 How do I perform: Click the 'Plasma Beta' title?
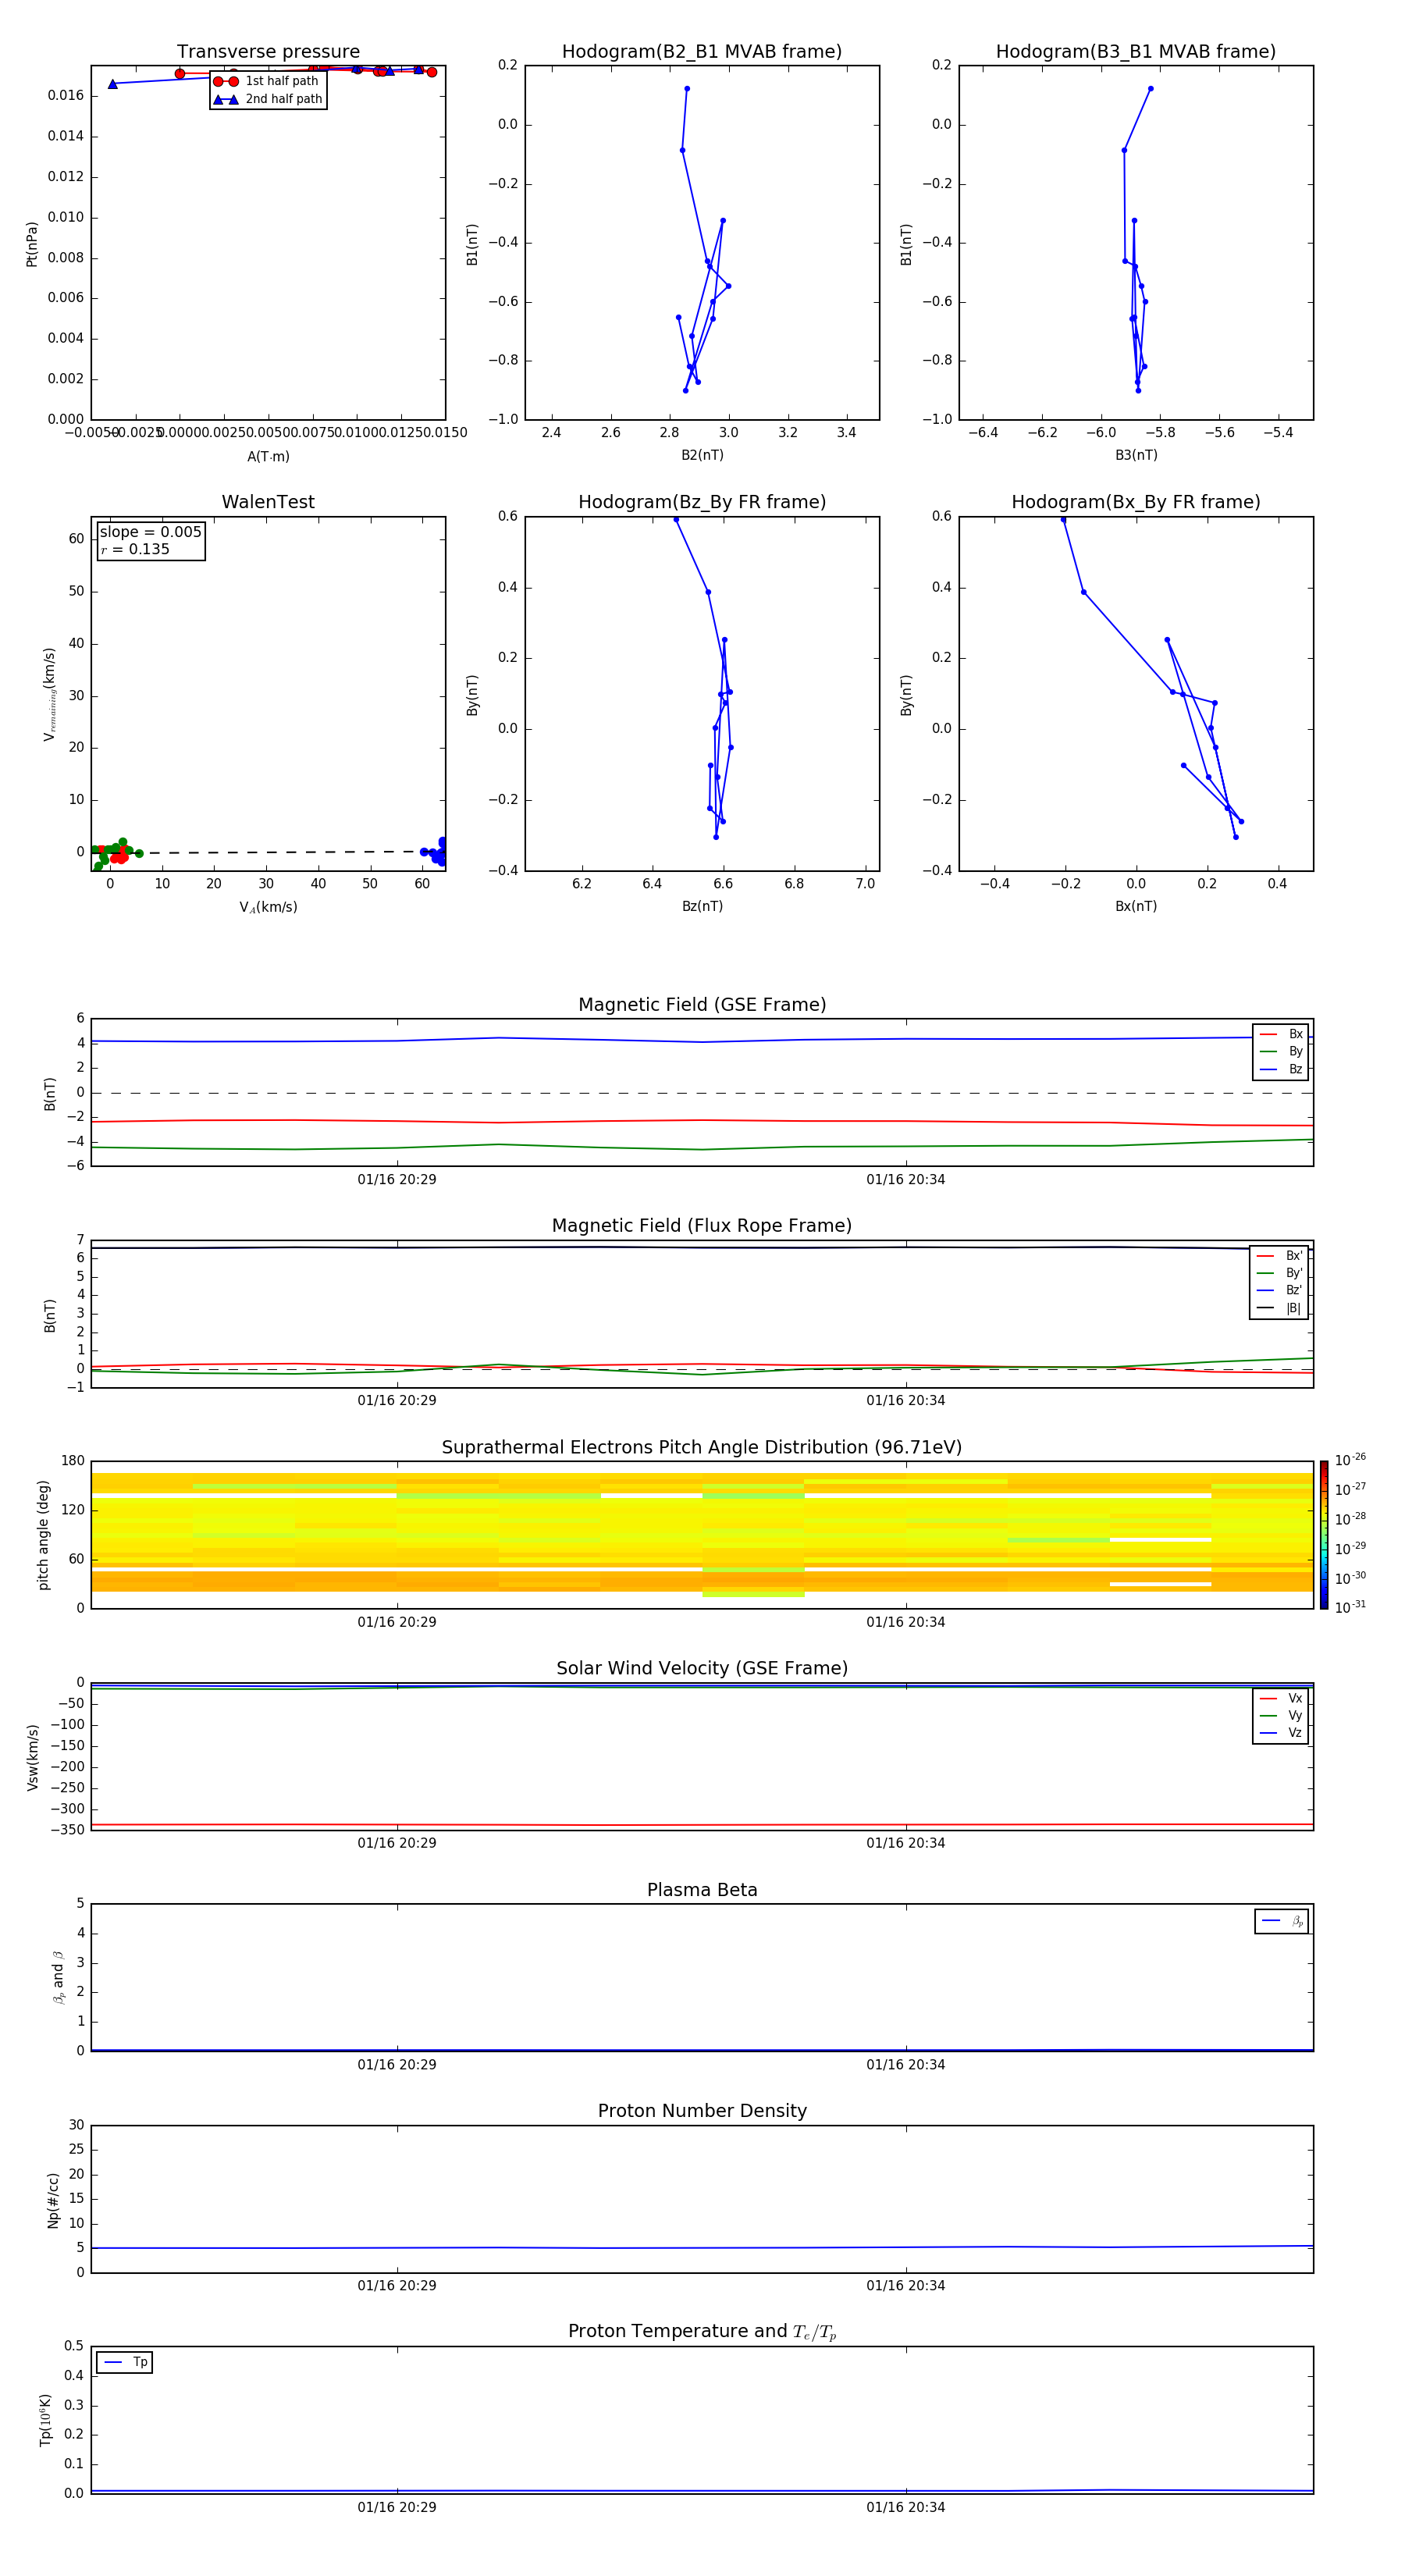(x=702, y=1891)
